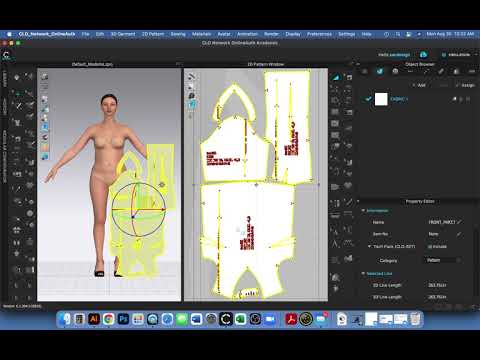Viewport: 480px width, 360px height.
Task: Collapse the Tech Pack (CLO-SET) row
Action: (x=369, y=247)
